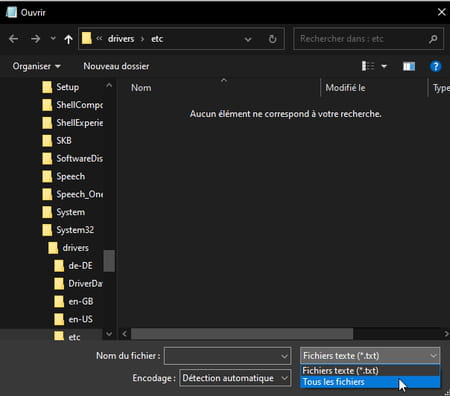Select the Speech_One folder in tree
This screenshot has width=450, height=396.
[x=73, y=194]
